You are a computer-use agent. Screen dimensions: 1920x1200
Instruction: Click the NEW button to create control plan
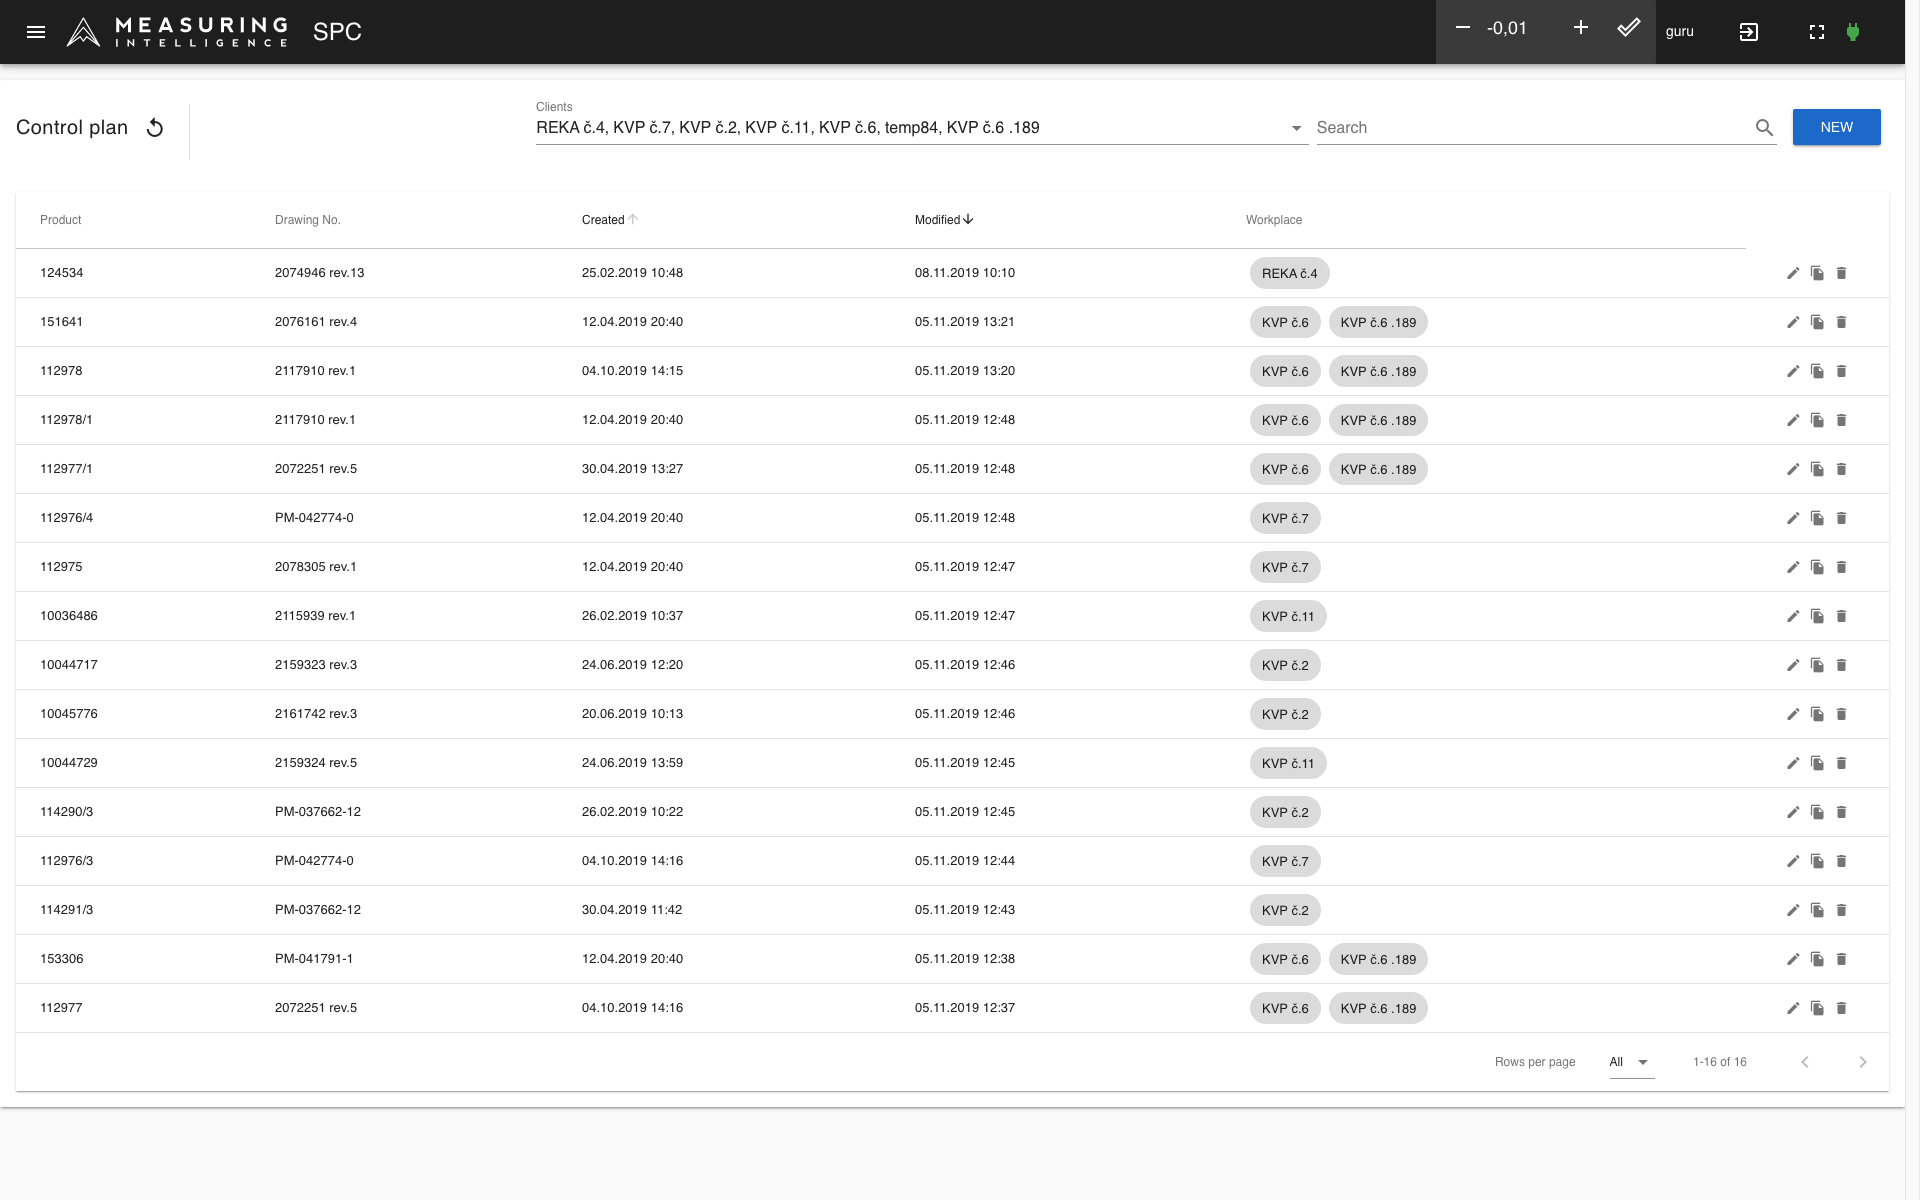coord(1837,127)
